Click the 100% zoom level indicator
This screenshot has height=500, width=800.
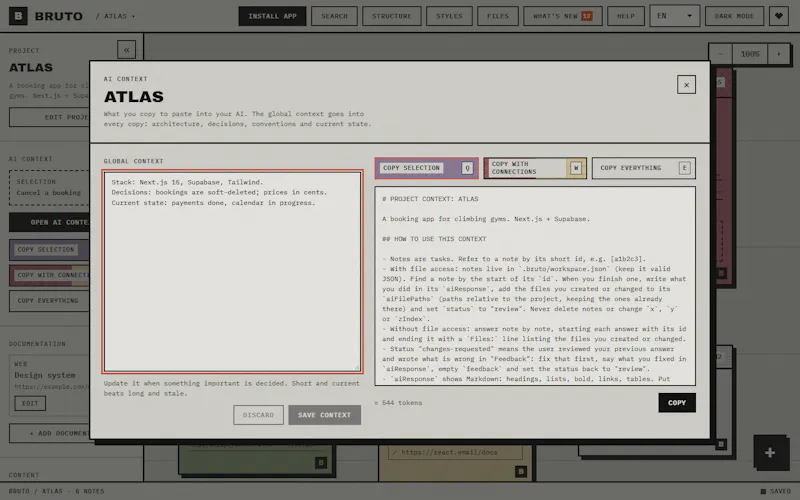point(750,54)
